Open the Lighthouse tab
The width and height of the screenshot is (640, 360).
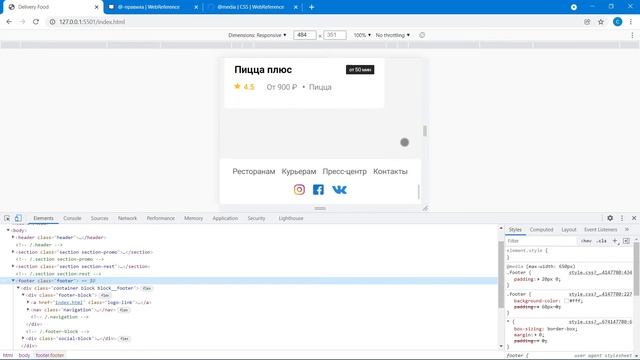click(291, 218)
